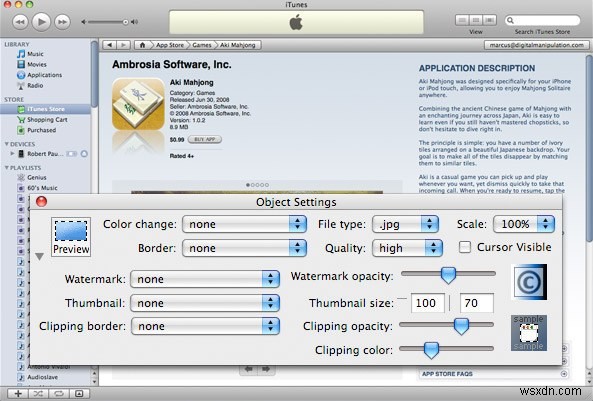Open the Scale dropdown
593x401 pixels.
pos(524,224)
